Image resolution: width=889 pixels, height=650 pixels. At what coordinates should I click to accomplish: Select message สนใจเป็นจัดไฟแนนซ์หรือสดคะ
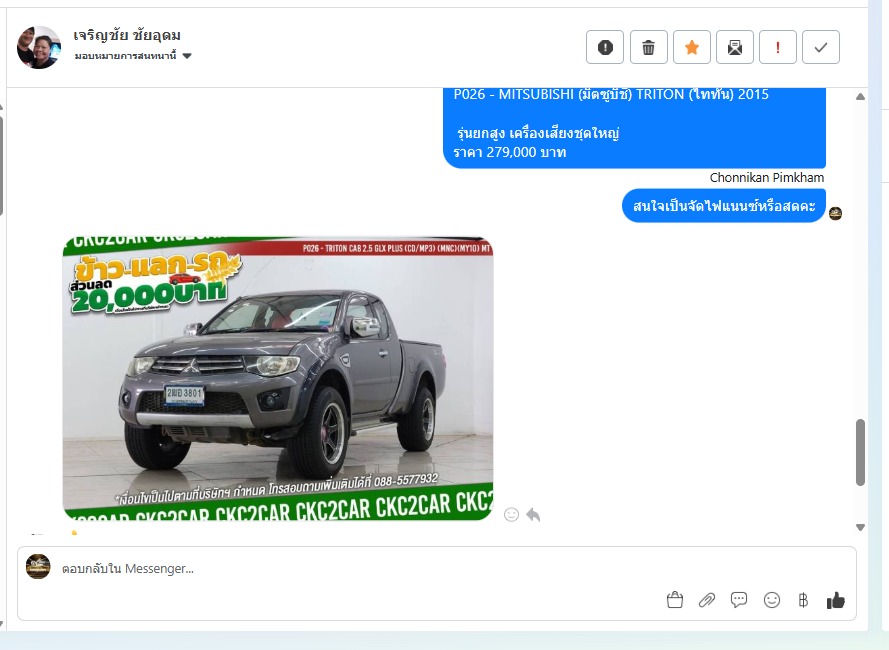pyautogui.click(x=723, y=206)
